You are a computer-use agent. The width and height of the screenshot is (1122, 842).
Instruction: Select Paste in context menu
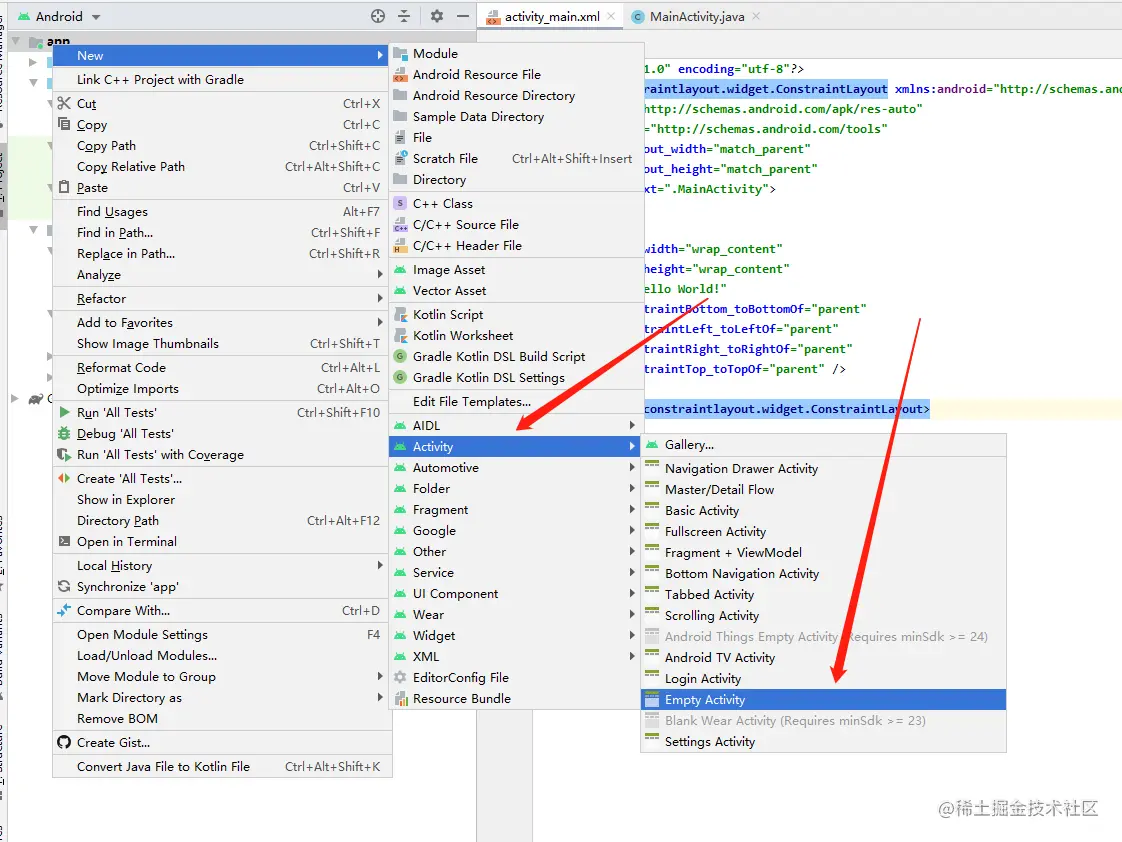tap(222, 187)
